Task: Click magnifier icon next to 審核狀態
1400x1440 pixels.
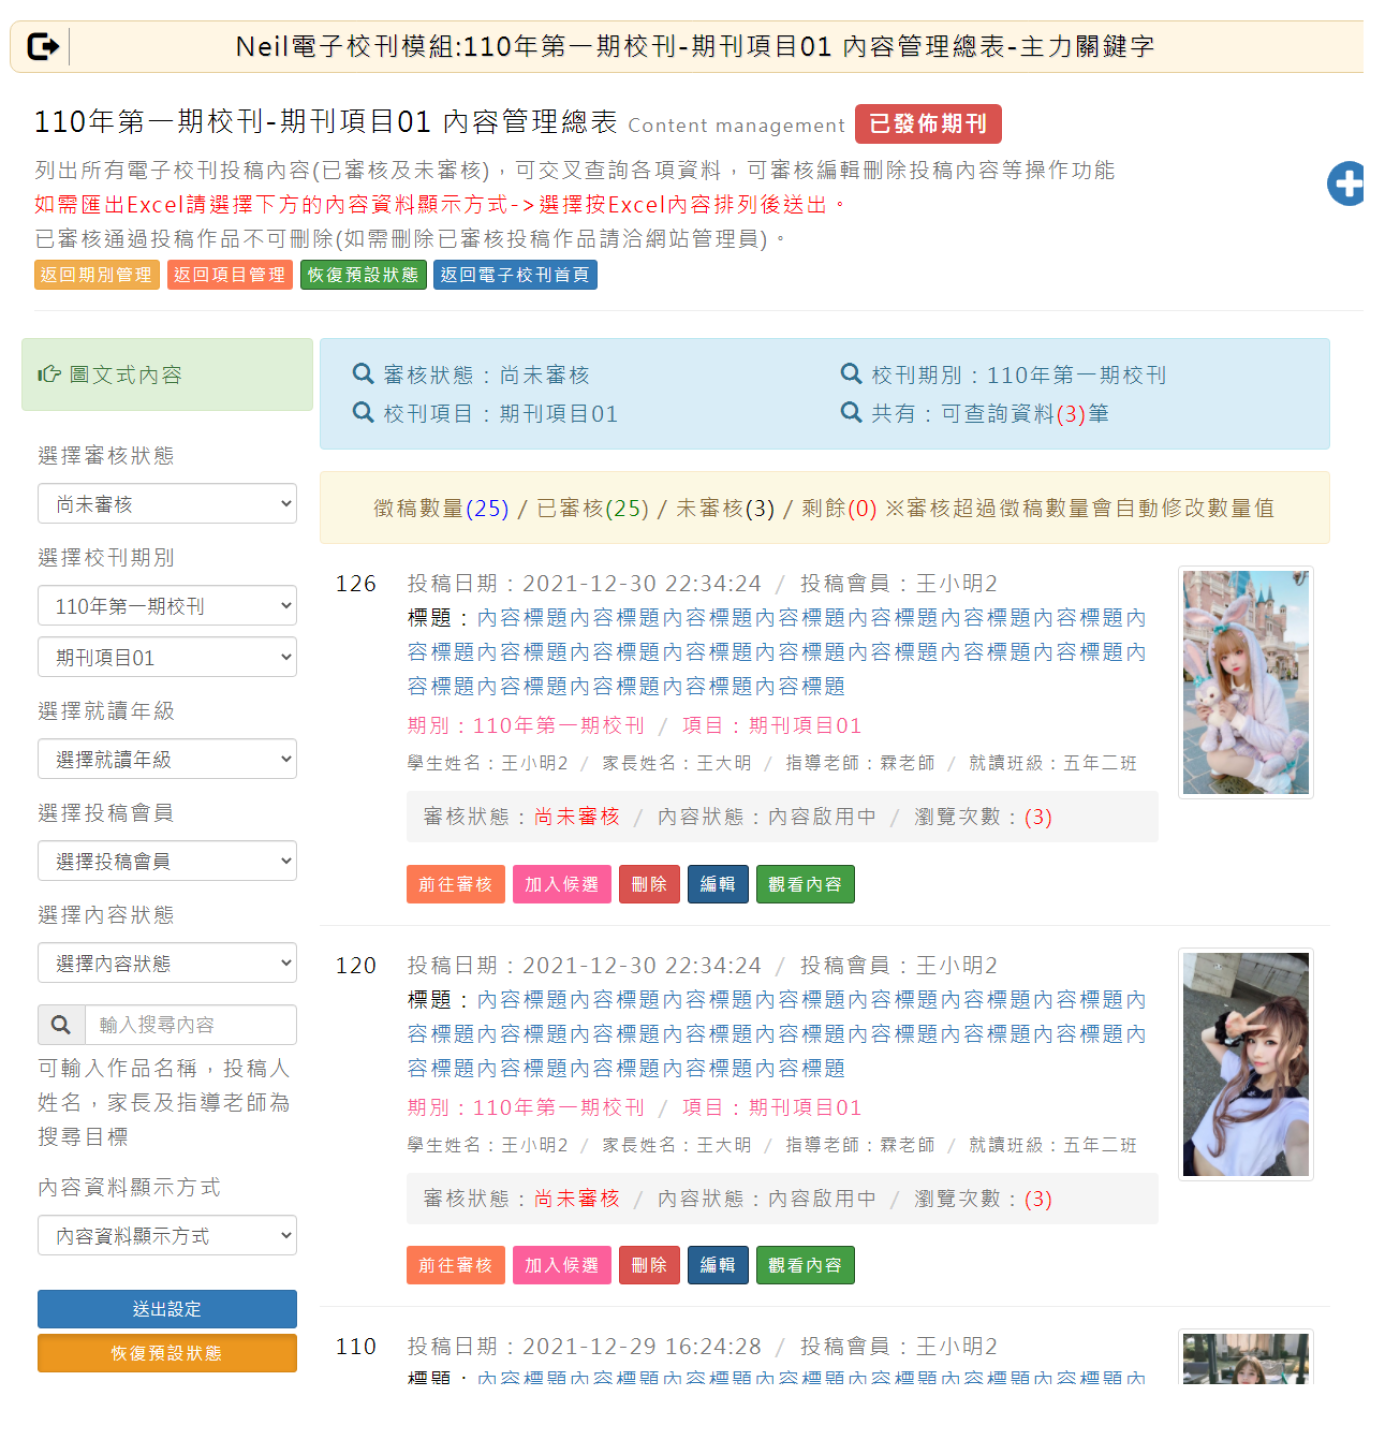Action: (x=363, y=374)
